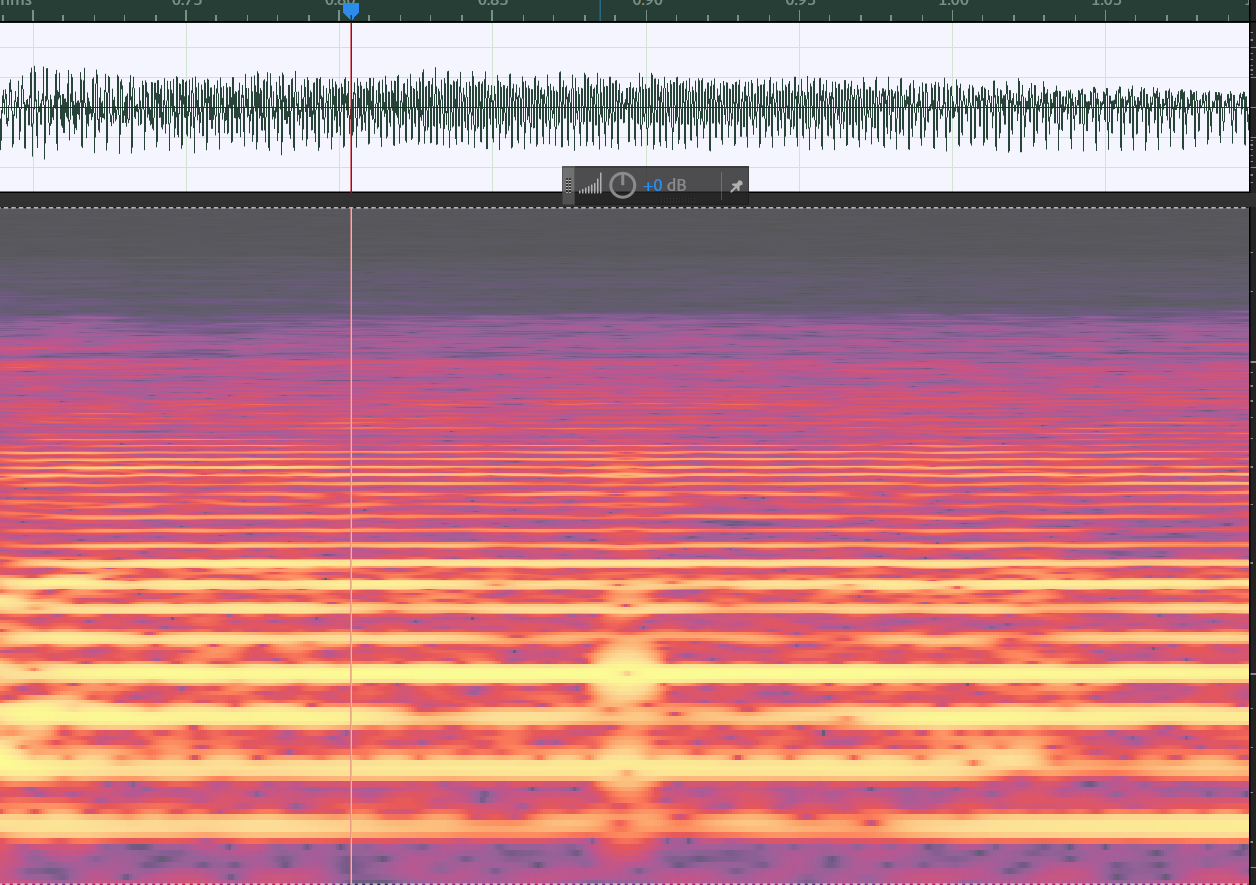Click the 0.90 mark on the time ruler

click(647, 4)
